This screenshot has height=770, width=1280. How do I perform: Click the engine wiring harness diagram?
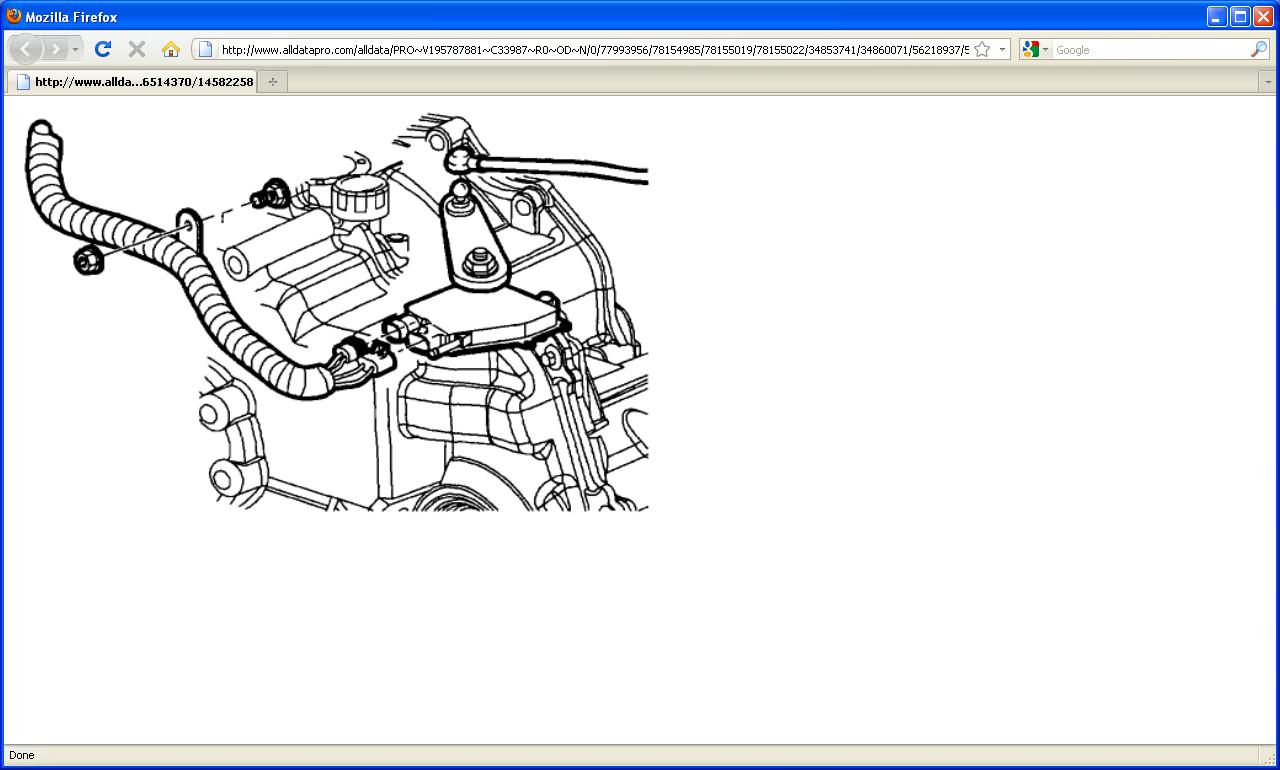[x=337, y=312]
